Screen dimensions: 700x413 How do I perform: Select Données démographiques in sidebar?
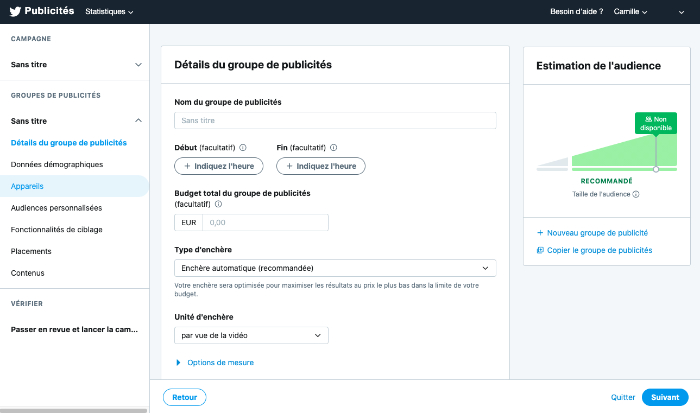point(56,164)
